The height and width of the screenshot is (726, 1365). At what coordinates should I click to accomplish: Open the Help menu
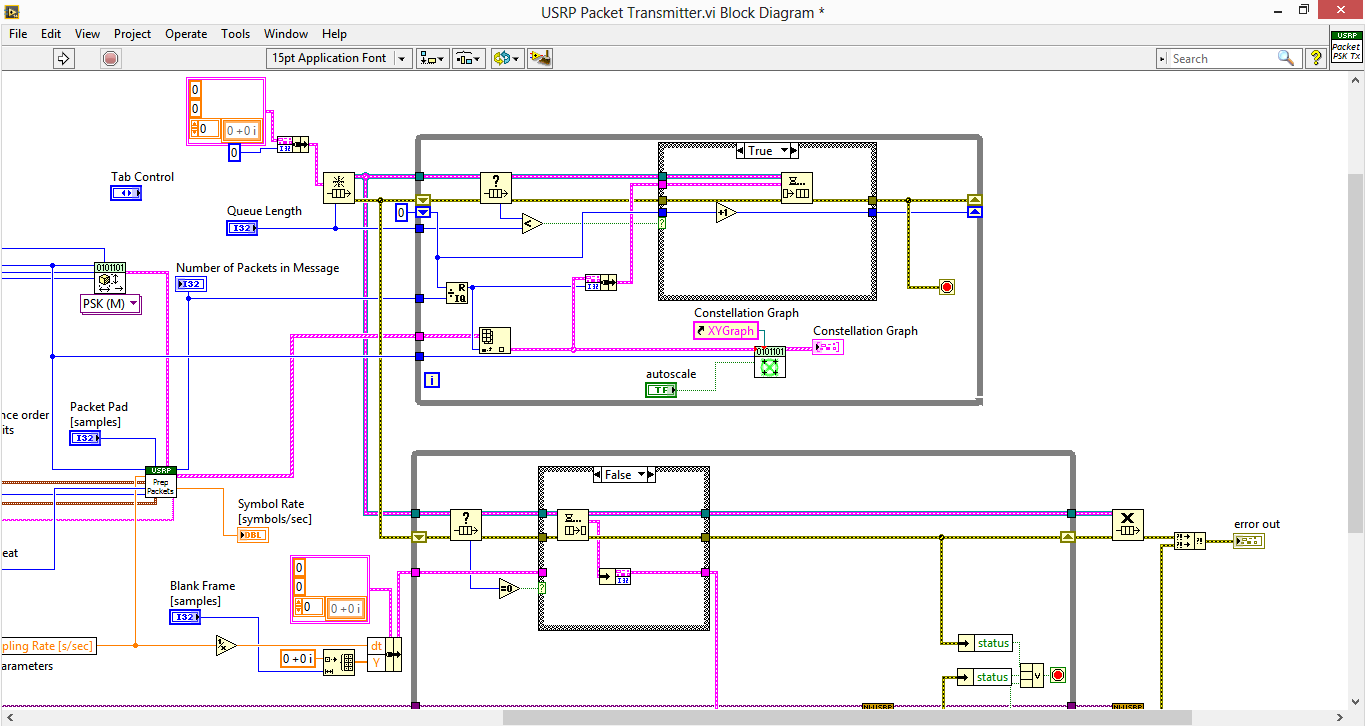335,33
